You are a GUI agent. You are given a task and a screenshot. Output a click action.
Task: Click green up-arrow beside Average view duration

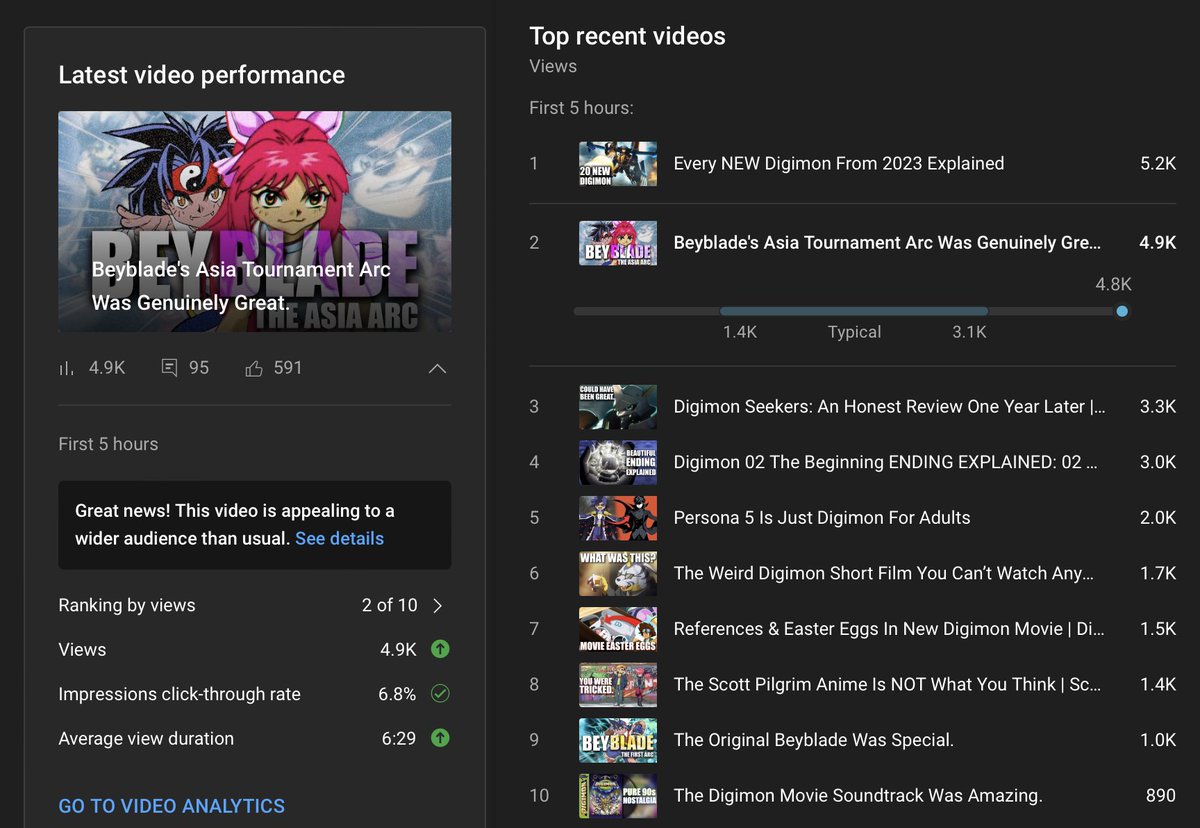(440, 738)
